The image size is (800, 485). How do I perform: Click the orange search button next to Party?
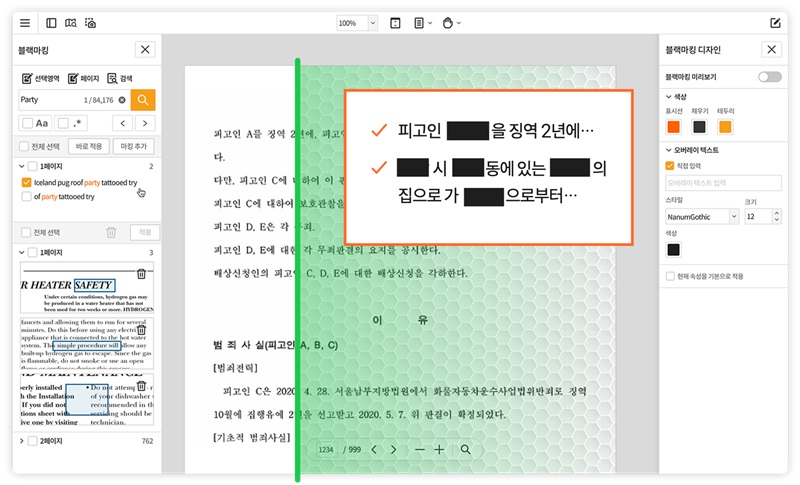[144, 99]
